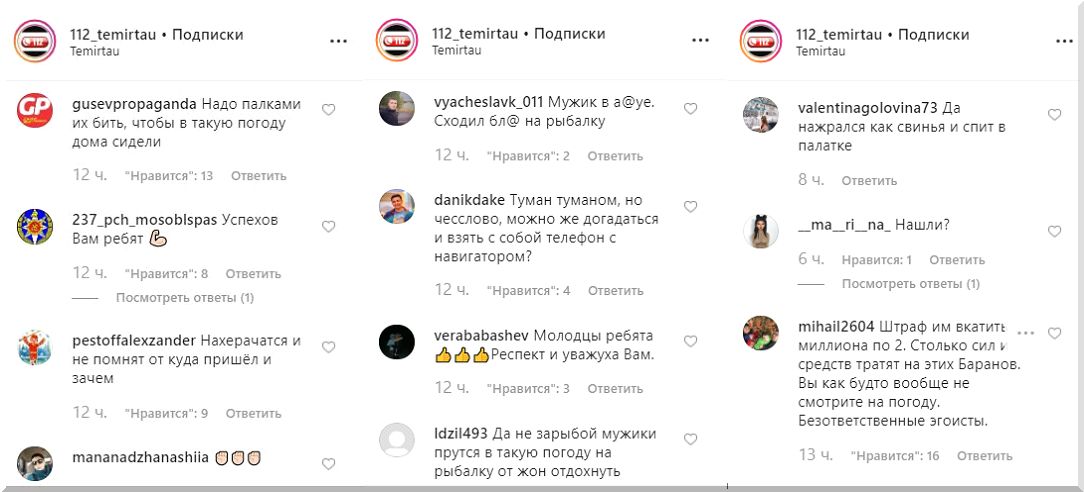The height and width of the screenshot is (492, 1084).
Task: Like the gusevpropaganda comment with the heart
Action: point(329,109)
